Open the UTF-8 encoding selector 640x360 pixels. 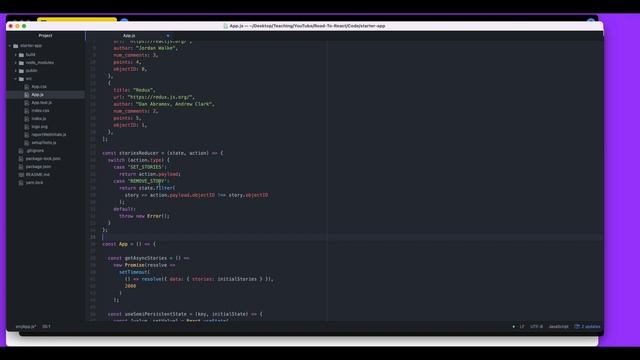(x=536, y=327)
